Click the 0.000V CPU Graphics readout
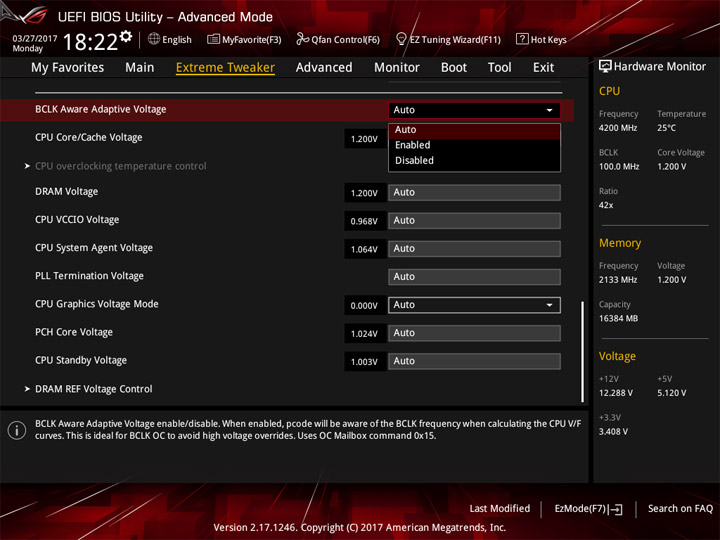The width and height of the screenshot is (720, 540). point(364,305)
